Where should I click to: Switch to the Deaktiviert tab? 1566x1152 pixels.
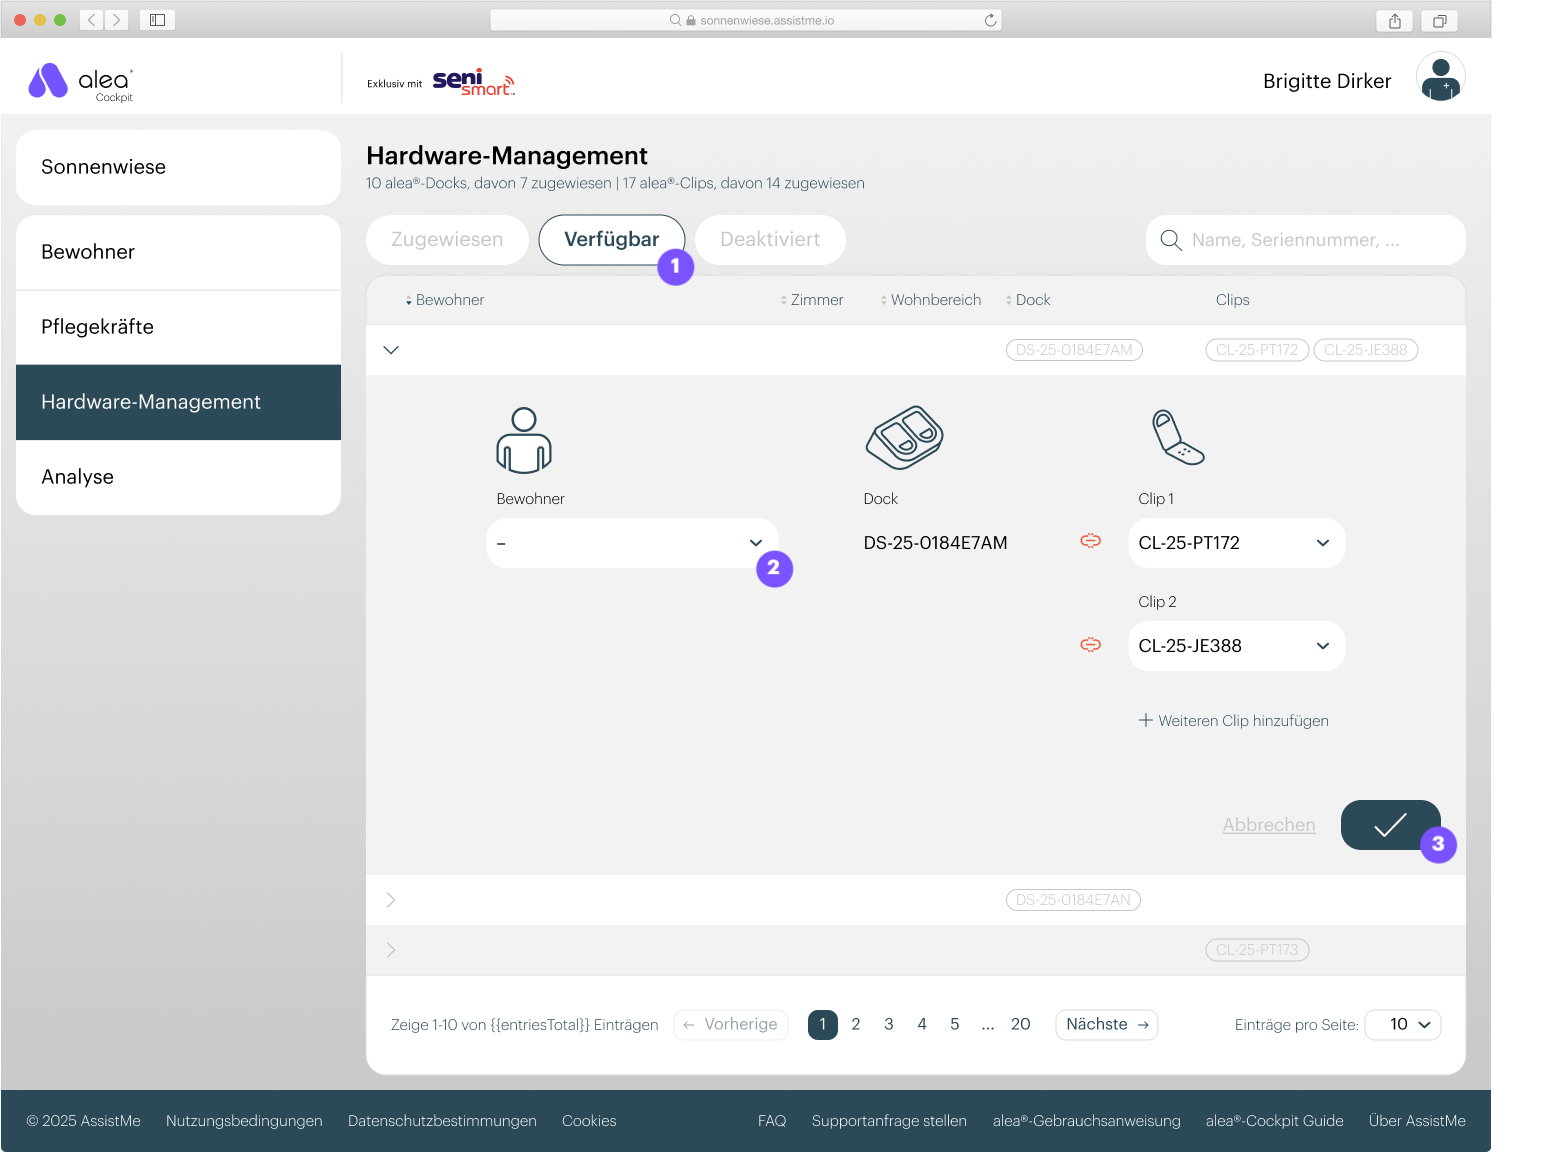[x=769, y=240]
